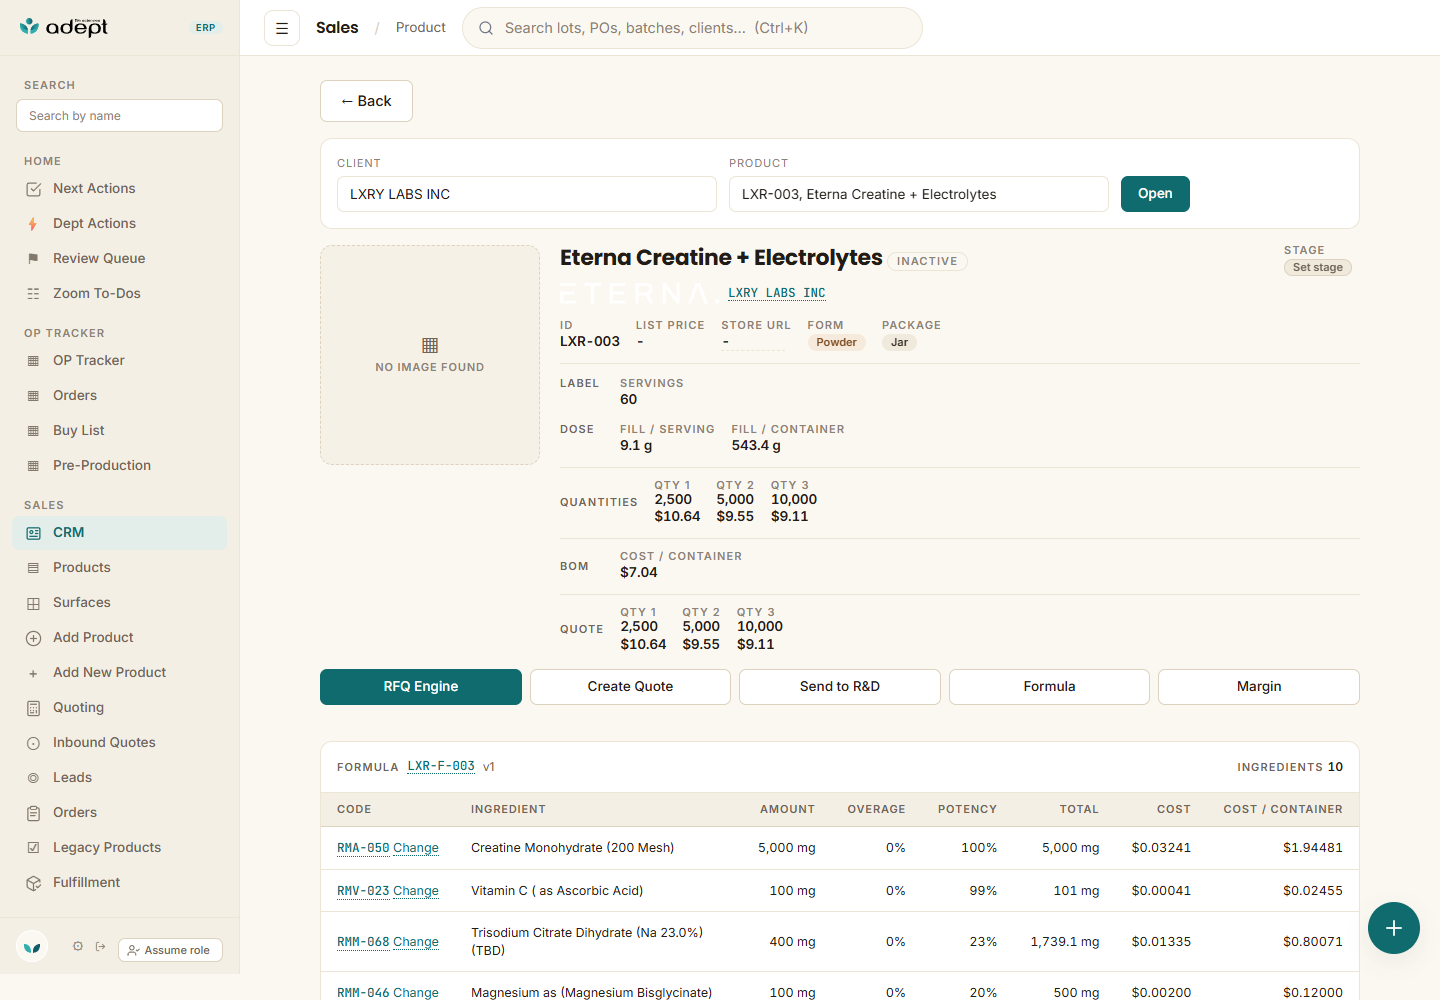Click the Add Product circled plus icon
This screenshot has width=1440, height=1000.
coord(33,638)
